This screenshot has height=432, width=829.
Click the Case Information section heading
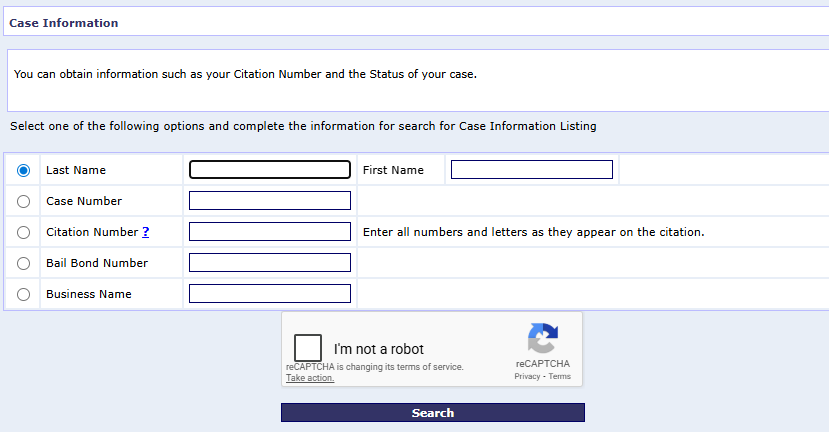coord(63,22)
